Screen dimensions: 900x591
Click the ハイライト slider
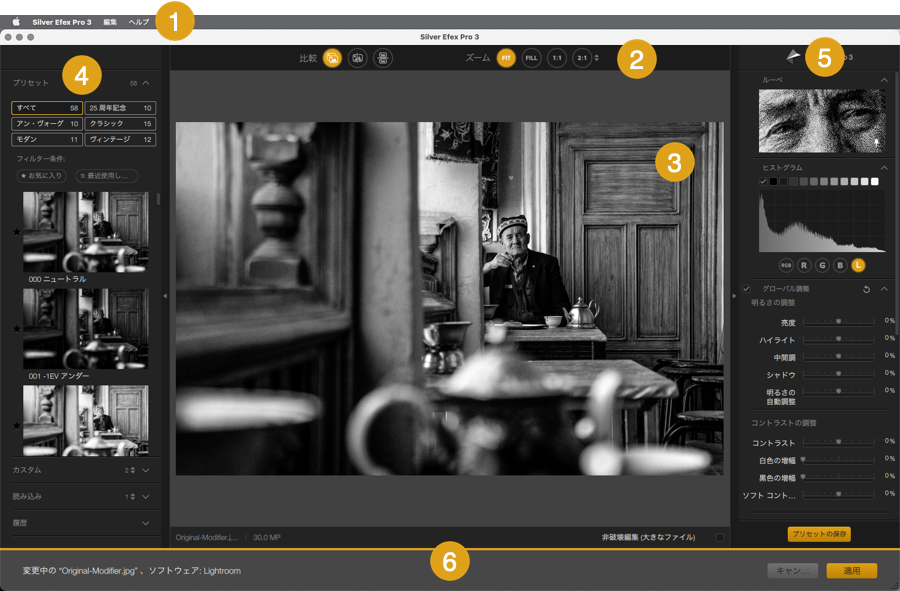(x=839, y=340)
